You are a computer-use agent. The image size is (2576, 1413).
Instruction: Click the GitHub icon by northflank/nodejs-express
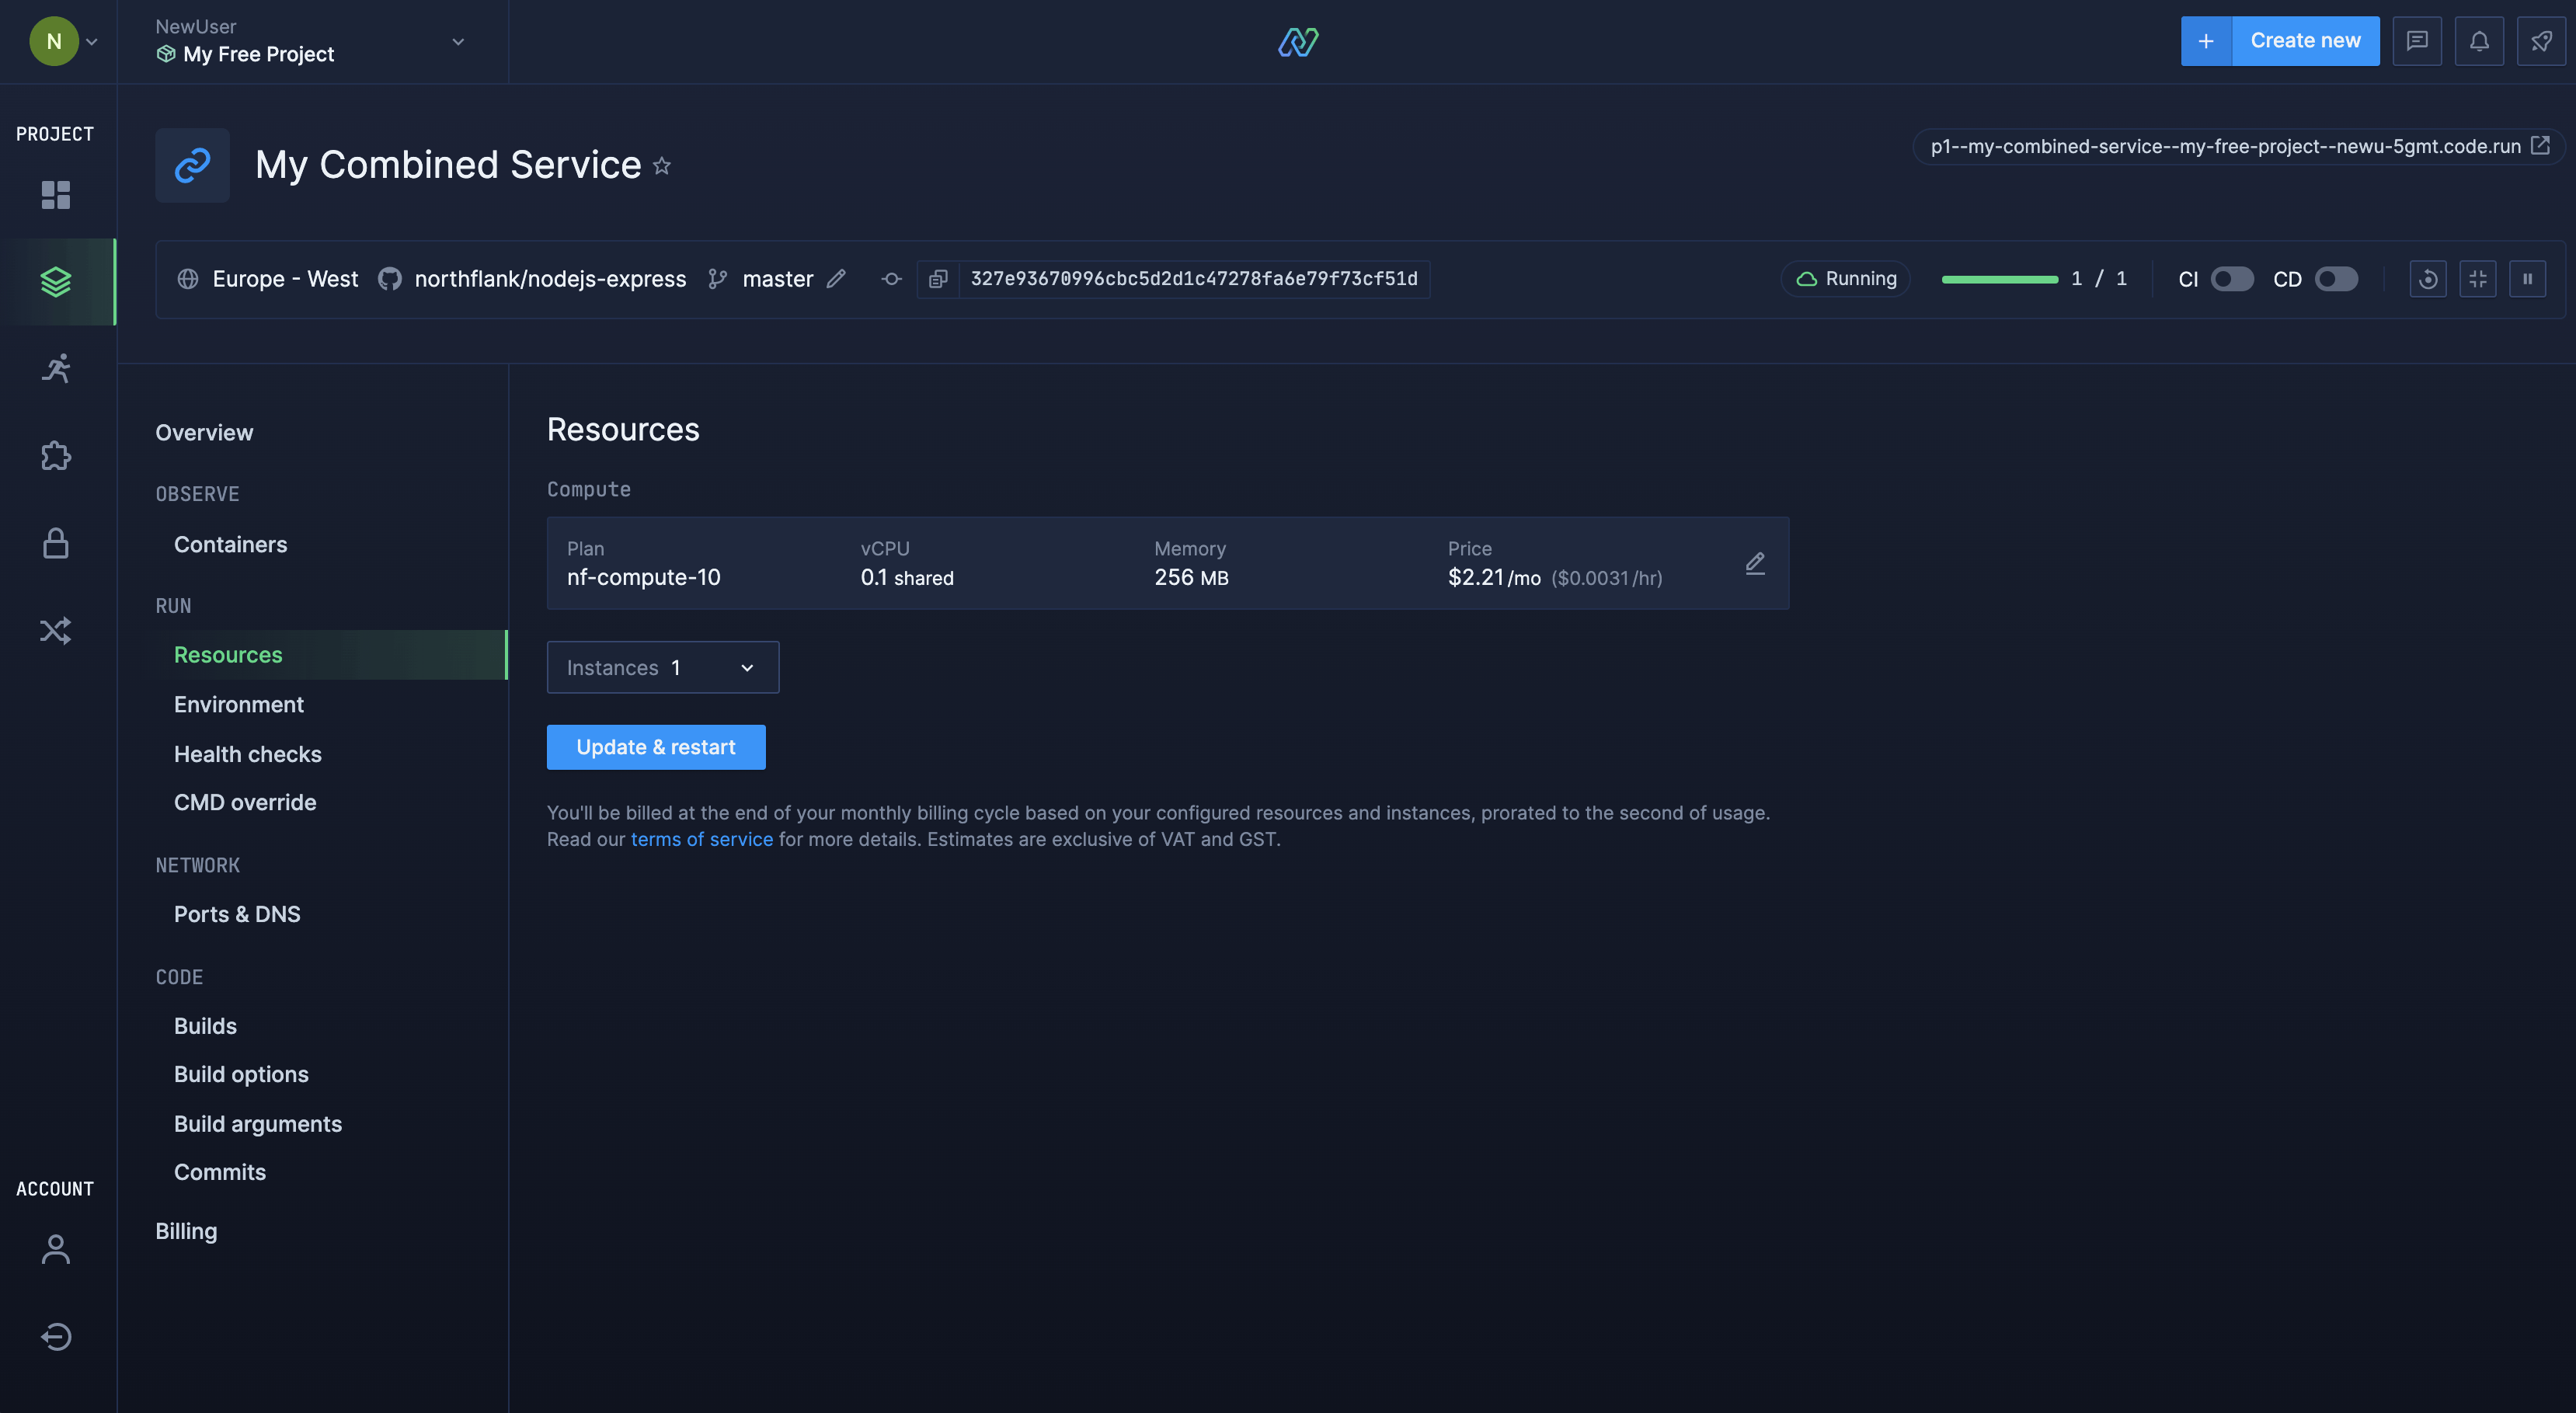click(x=390, y=279)
